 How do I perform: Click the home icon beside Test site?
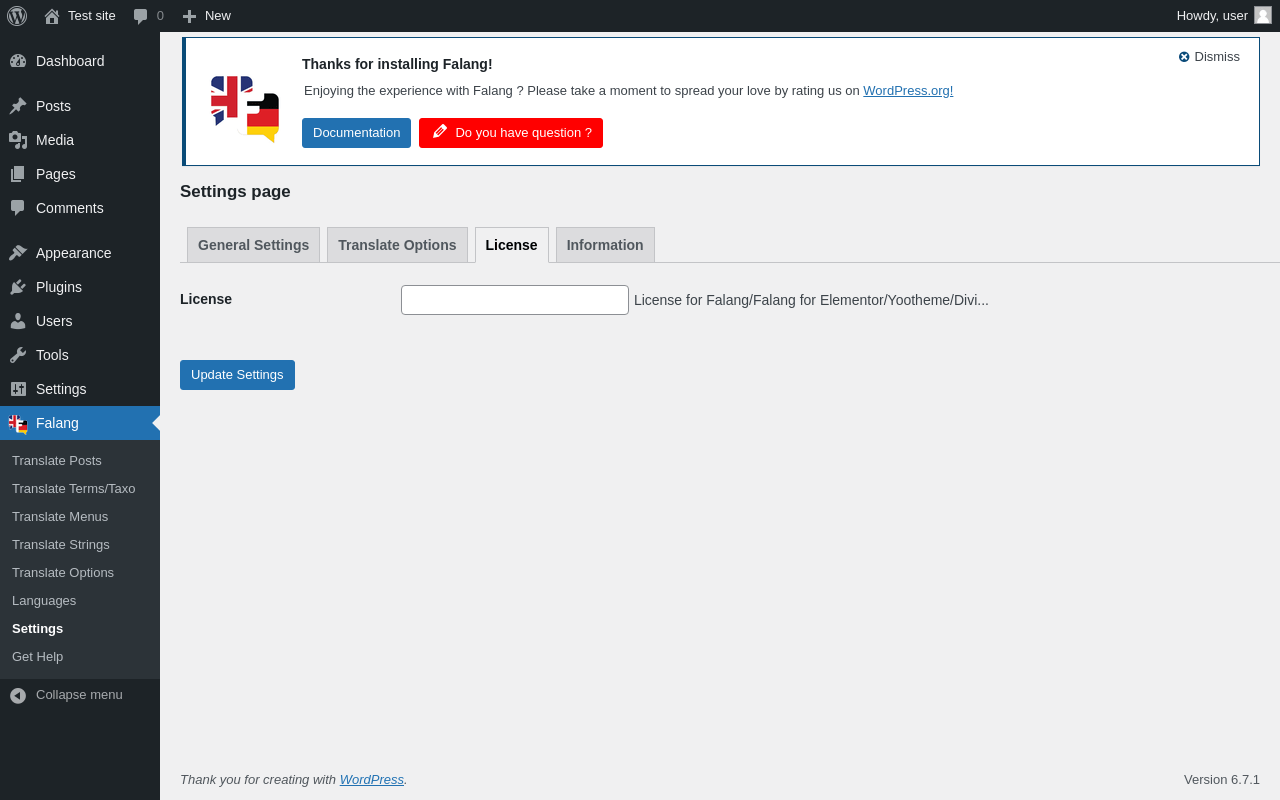52,16
